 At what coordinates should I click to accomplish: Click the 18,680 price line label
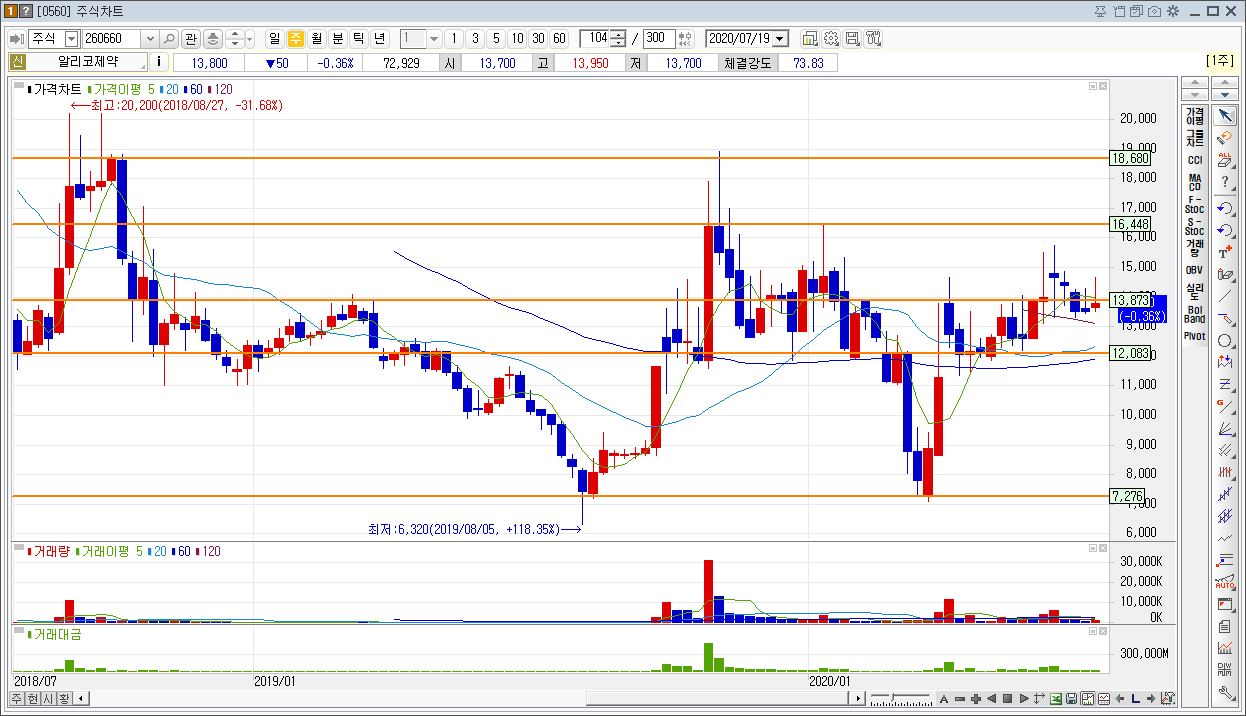(1130, 158)
